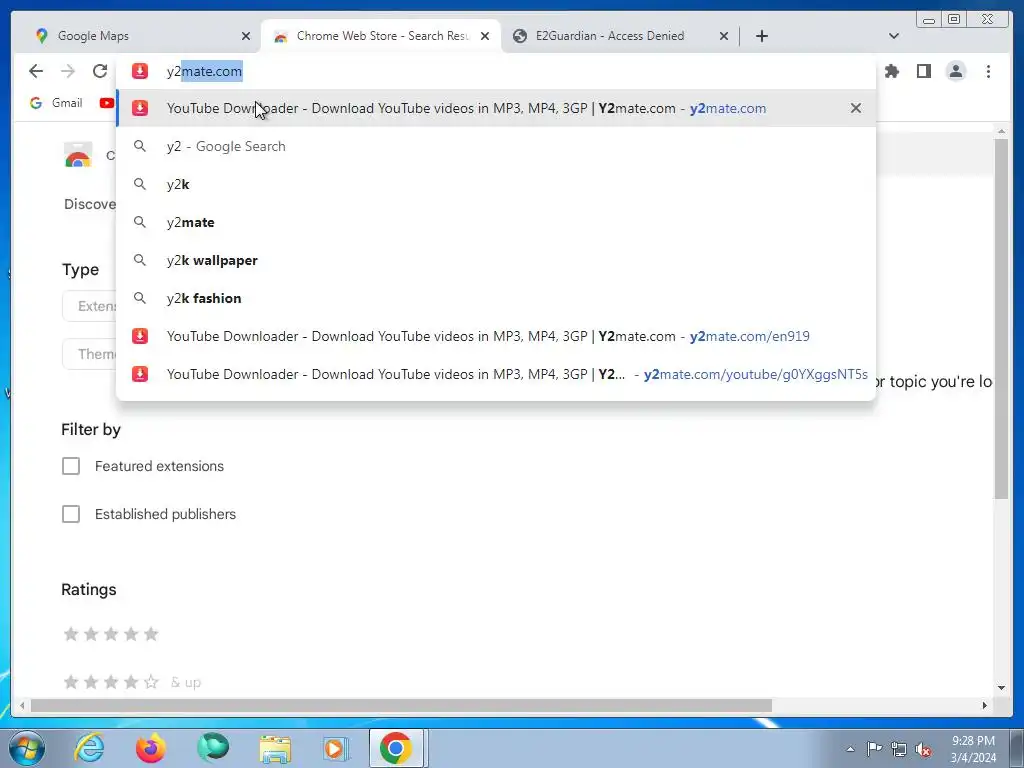Open Windows Explorer folder on taskbar
Viewport: 1024px width, 768px height.
pyautogui.click(x=275, y=749)
